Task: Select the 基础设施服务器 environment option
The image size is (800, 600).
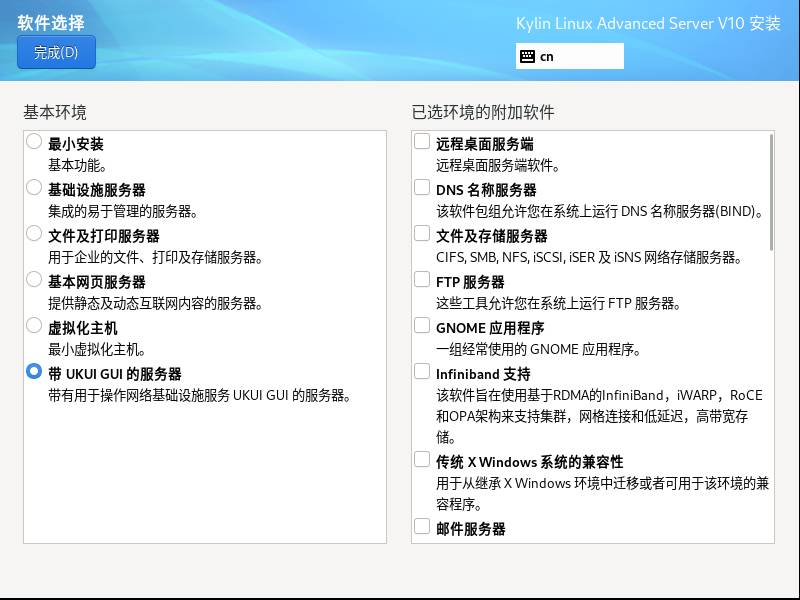Action: (34, 188)
